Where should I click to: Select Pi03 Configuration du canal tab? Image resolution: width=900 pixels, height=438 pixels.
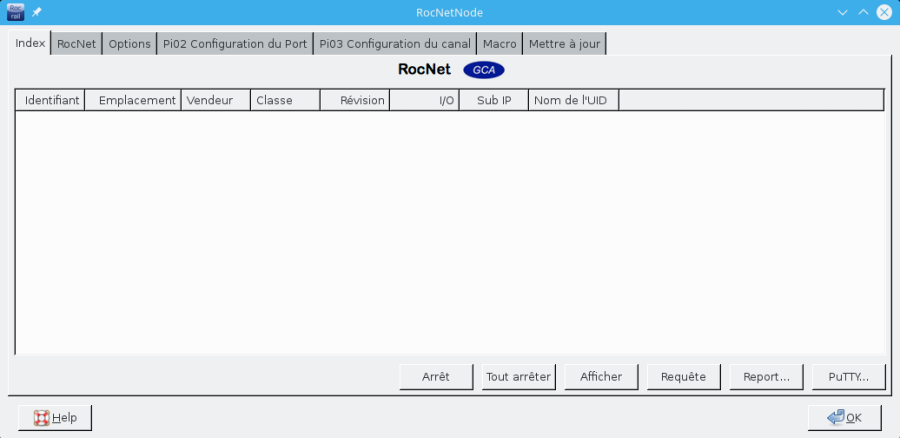[x=395, y=44]
